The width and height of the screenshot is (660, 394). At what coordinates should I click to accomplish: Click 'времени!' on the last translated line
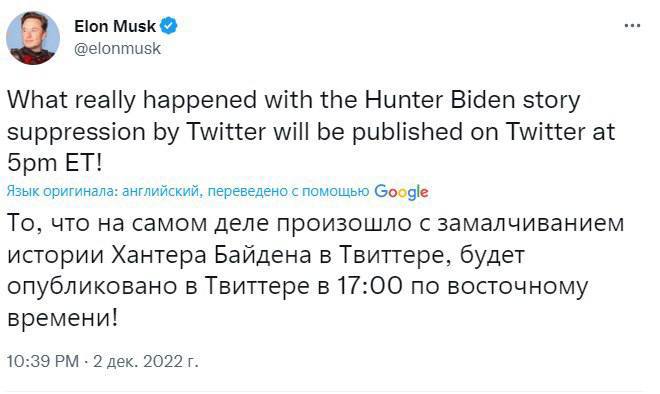63,317
